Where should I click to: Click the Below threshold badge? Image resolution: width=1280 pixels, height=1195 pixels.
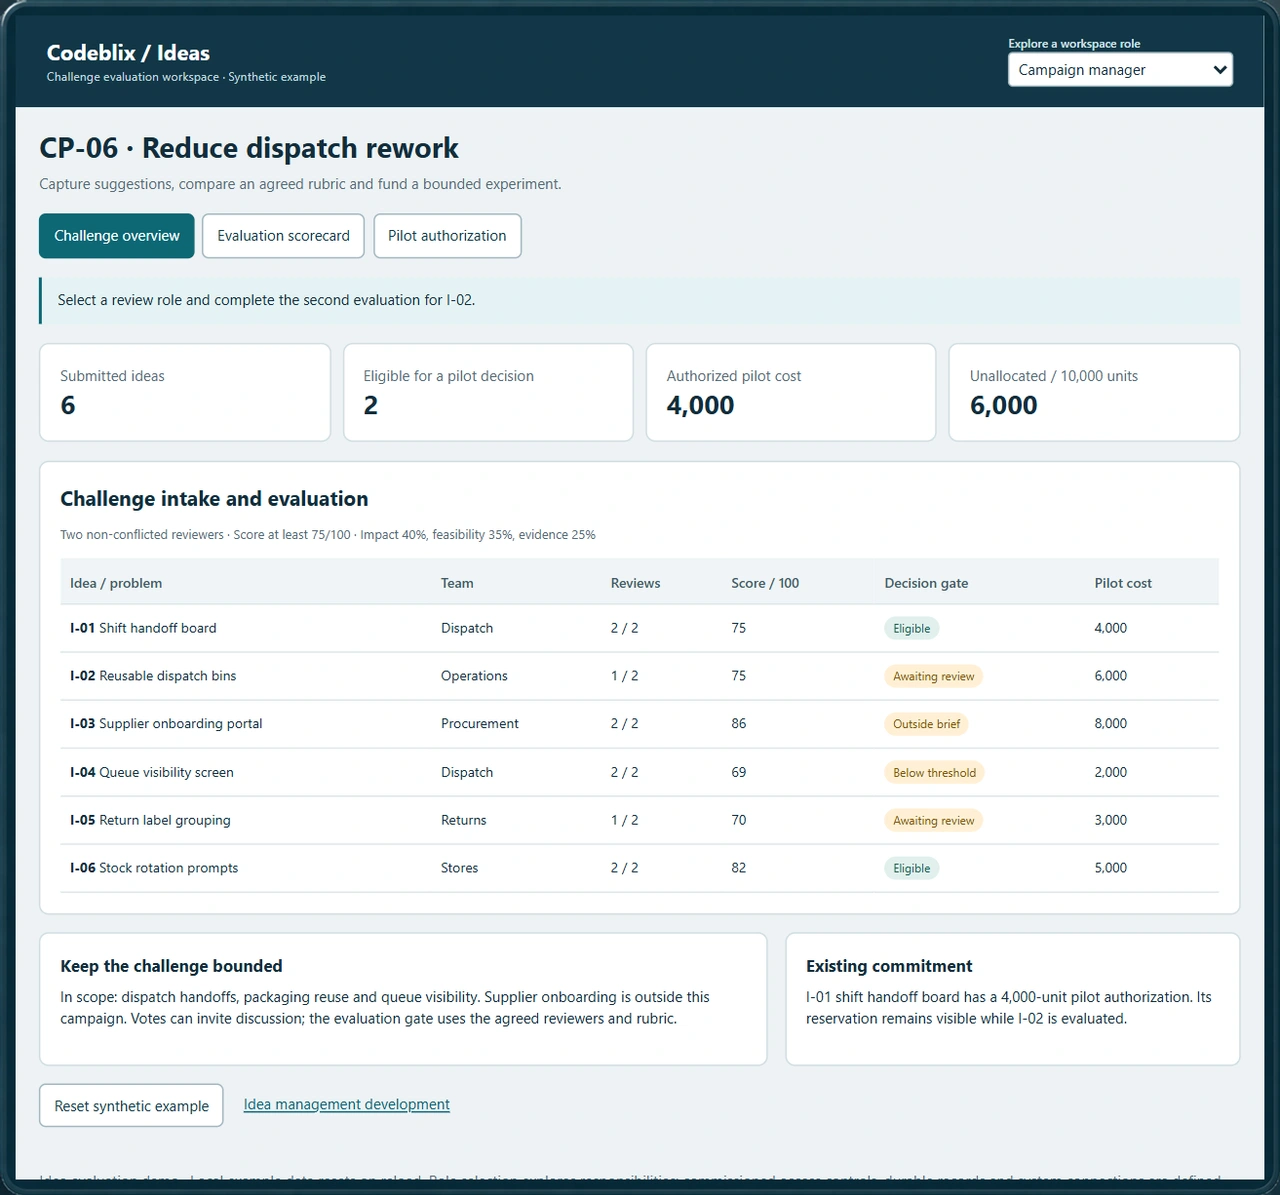(x=934, y=772)
